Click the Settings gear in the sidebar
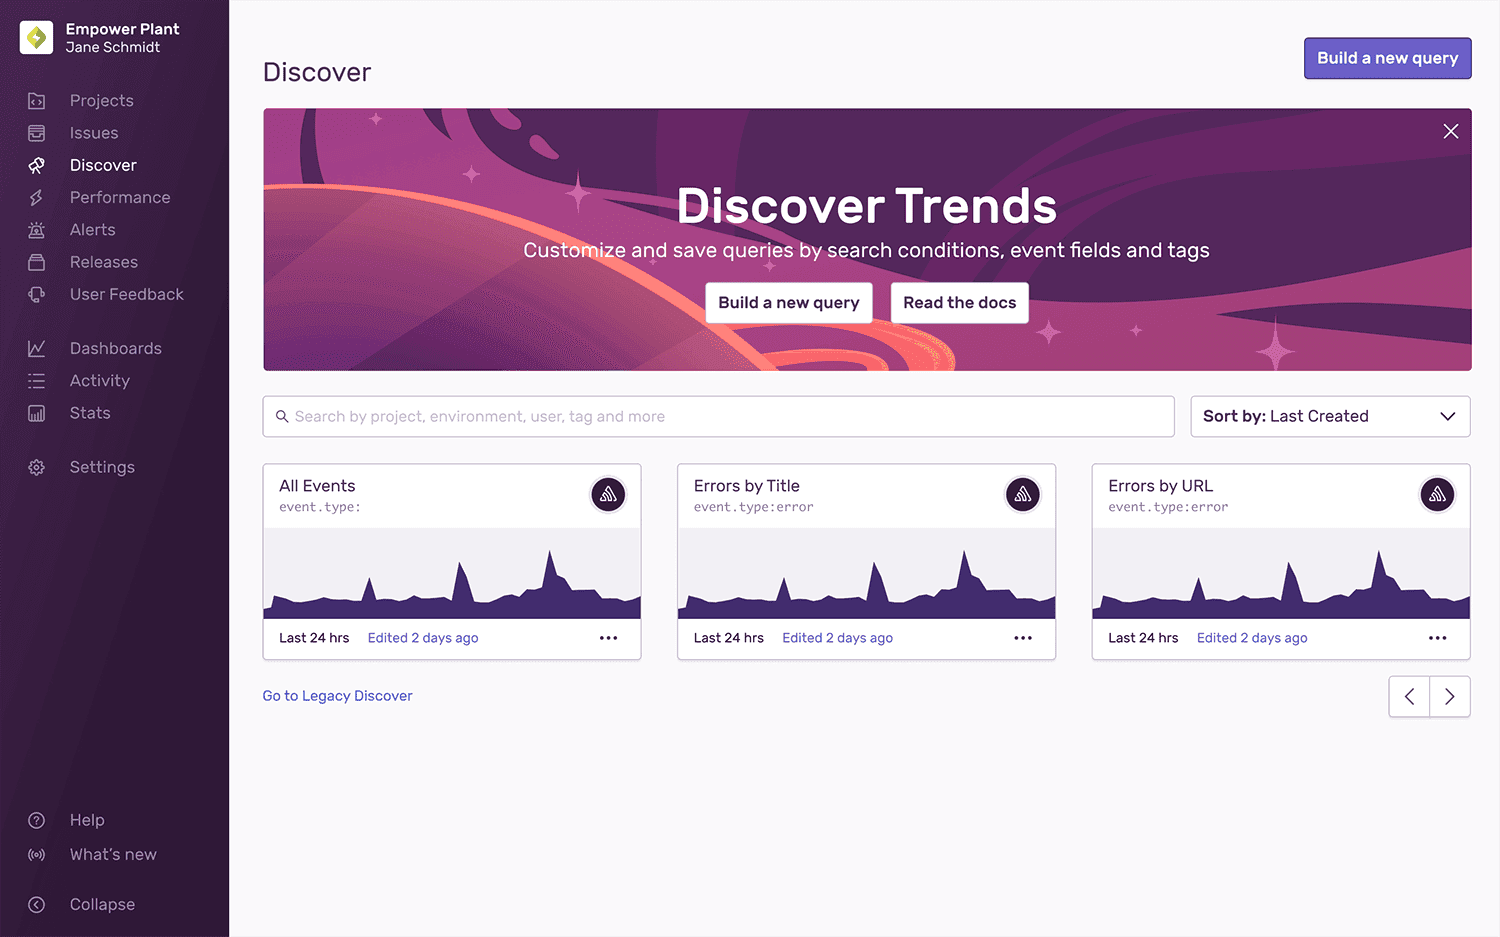The image size is (1500, 937). coord(36,466)
